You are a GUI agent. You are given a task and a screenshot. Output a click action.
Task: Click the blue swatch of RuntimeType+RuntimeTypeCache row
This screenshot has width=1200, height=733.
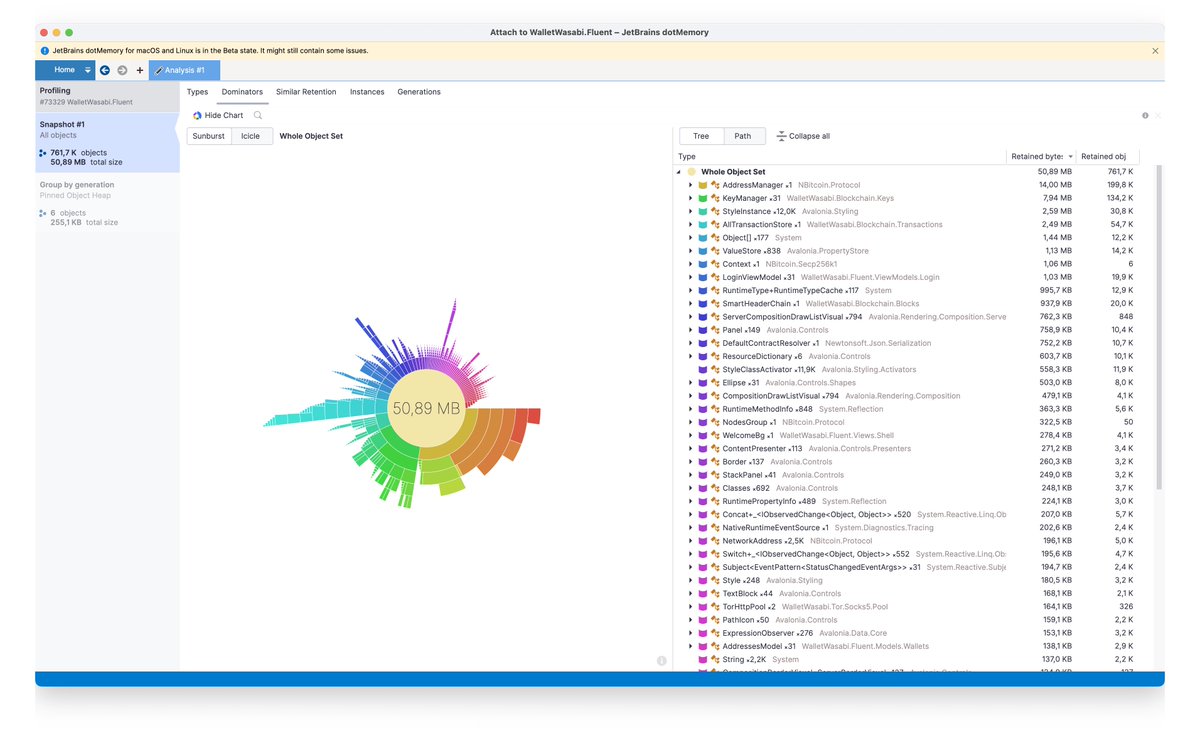703,291
